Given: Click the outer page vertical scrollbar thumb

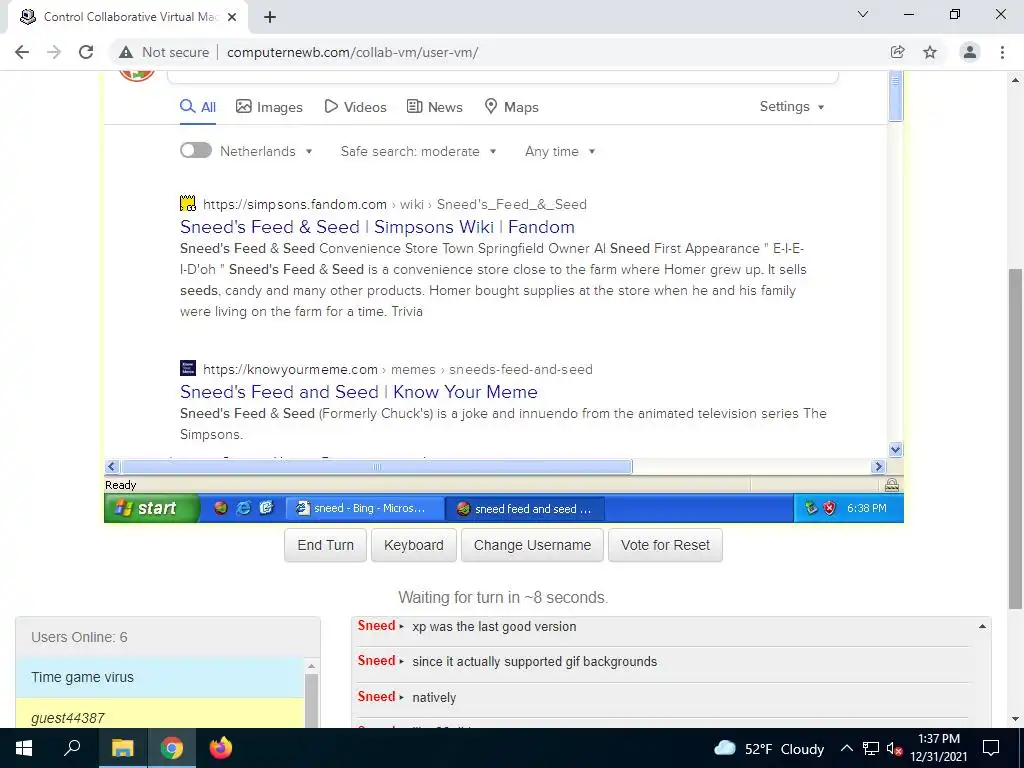Looking at the screenshot, I should pos(1015,439).
